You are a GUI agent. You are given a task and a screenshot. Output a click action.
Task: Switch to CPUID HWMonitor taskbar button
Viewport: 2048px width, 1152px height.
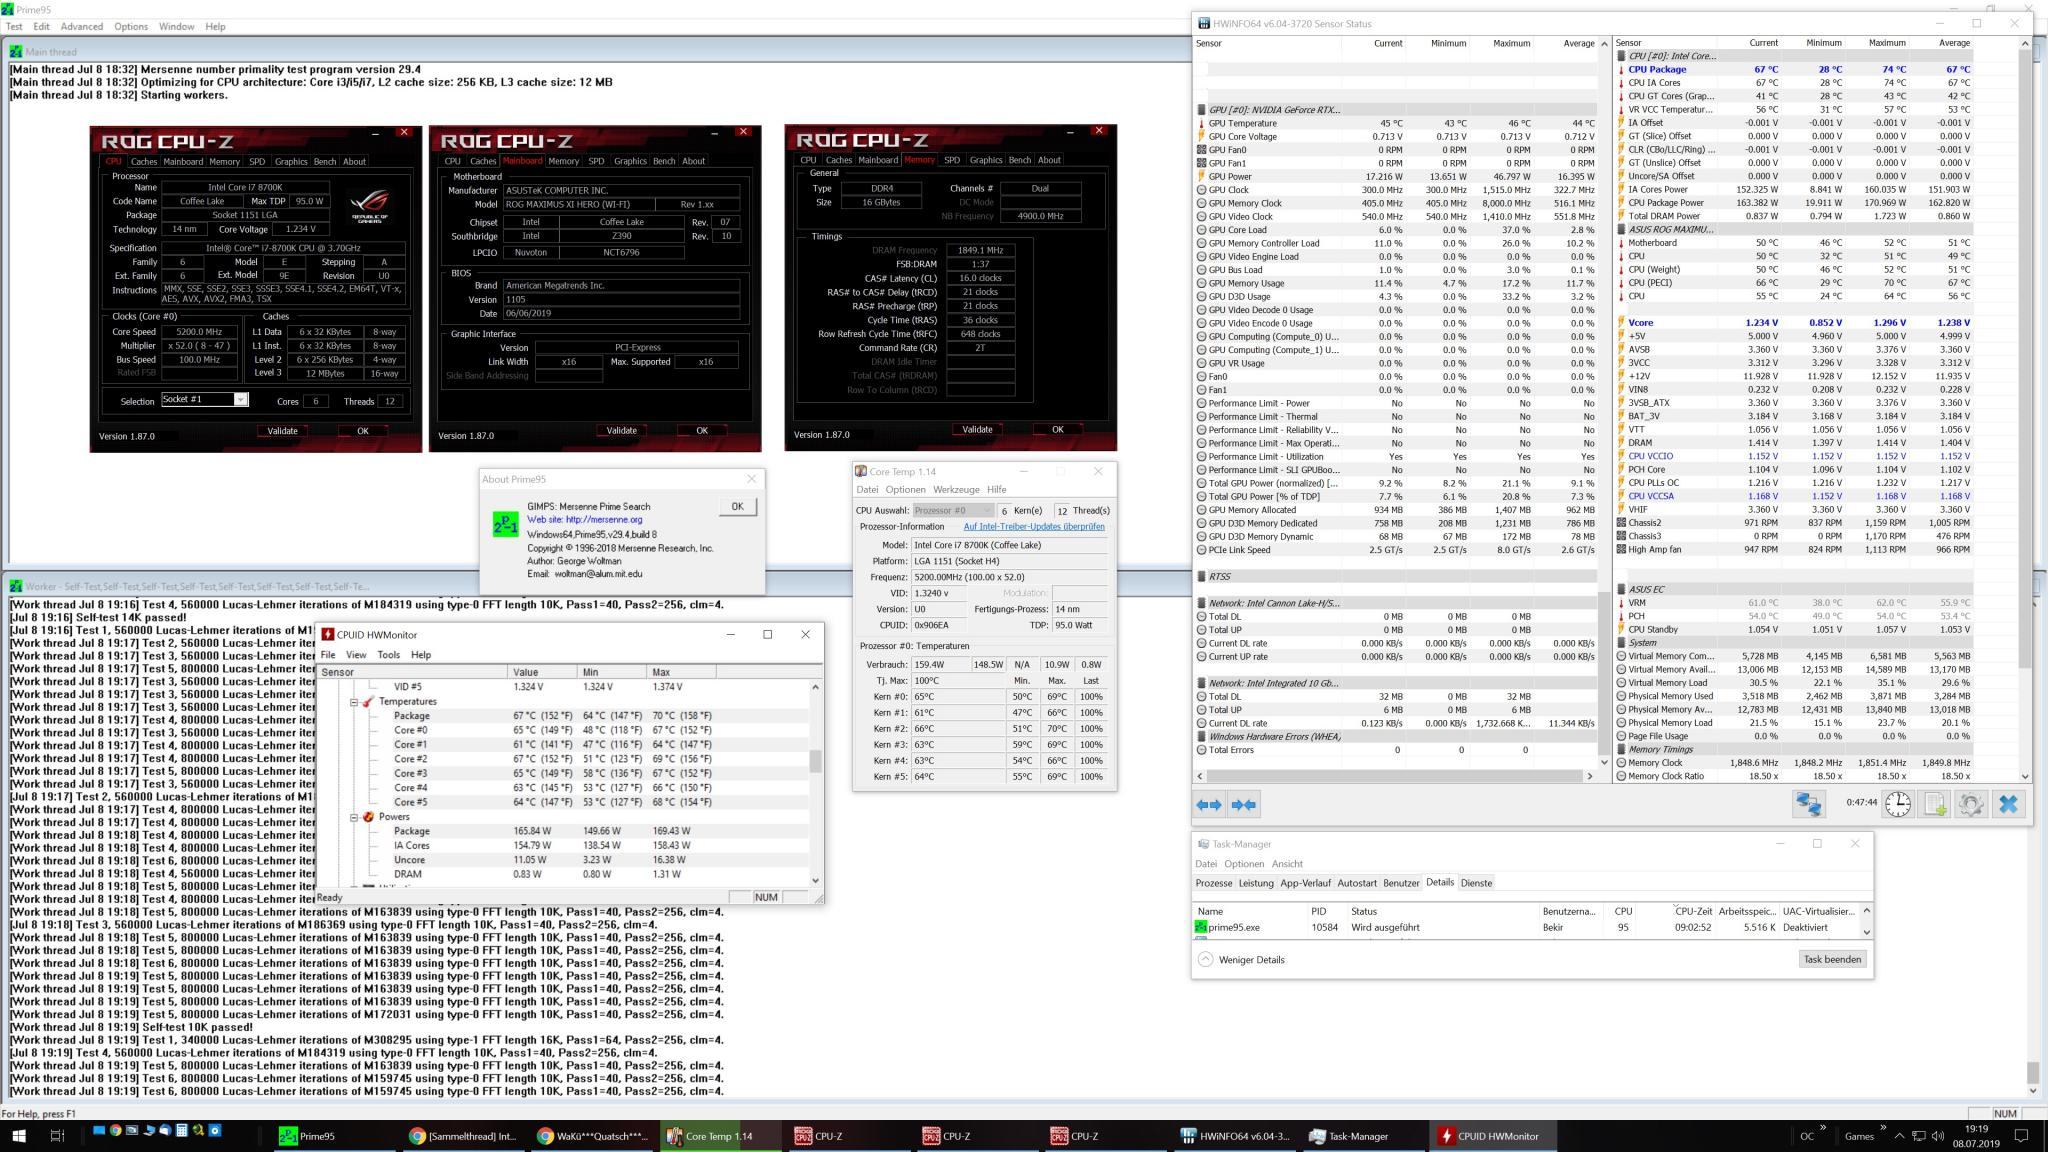click(1494, 1136)
